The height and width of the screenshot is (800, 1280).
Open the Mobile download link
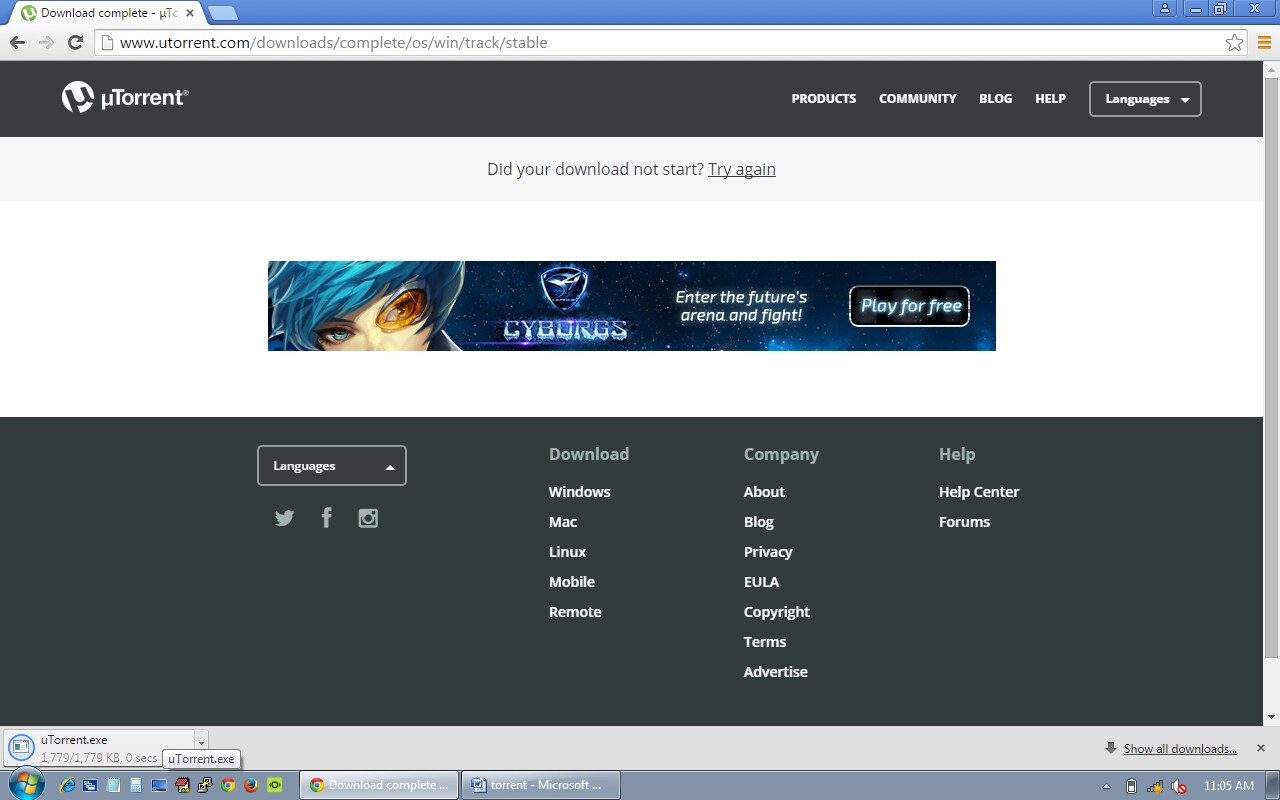572,582
